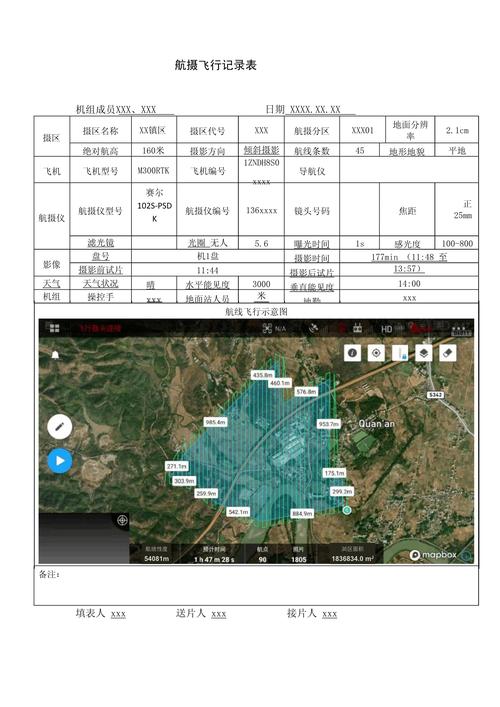The width and height of the screenshot is (500, 707).
Task: Select the green start point marker on map
Action: click(347, 510)
